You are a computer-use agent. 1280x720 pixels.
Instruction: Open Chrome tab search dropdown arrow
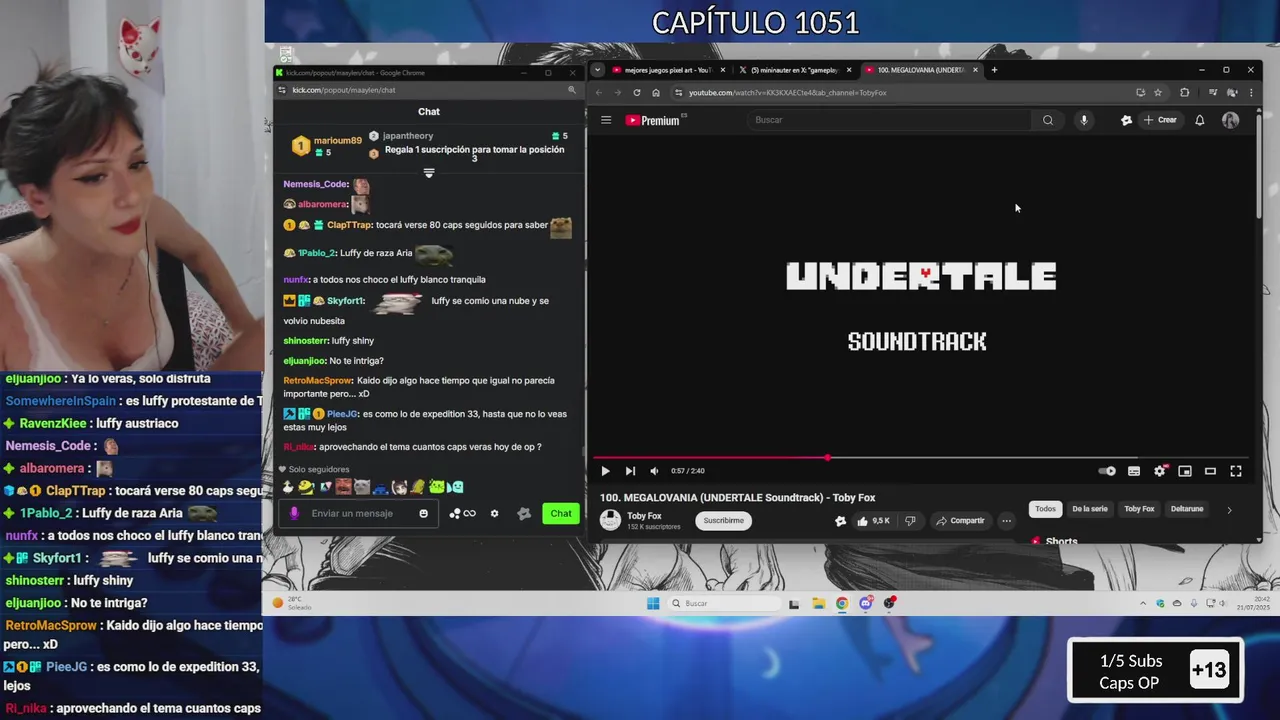tap(597, 70)
